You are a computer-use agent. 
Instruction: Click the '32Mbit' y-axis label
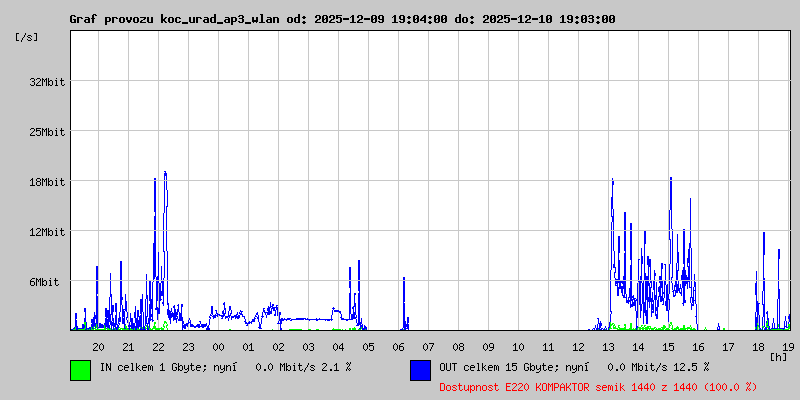pos(47,82)
